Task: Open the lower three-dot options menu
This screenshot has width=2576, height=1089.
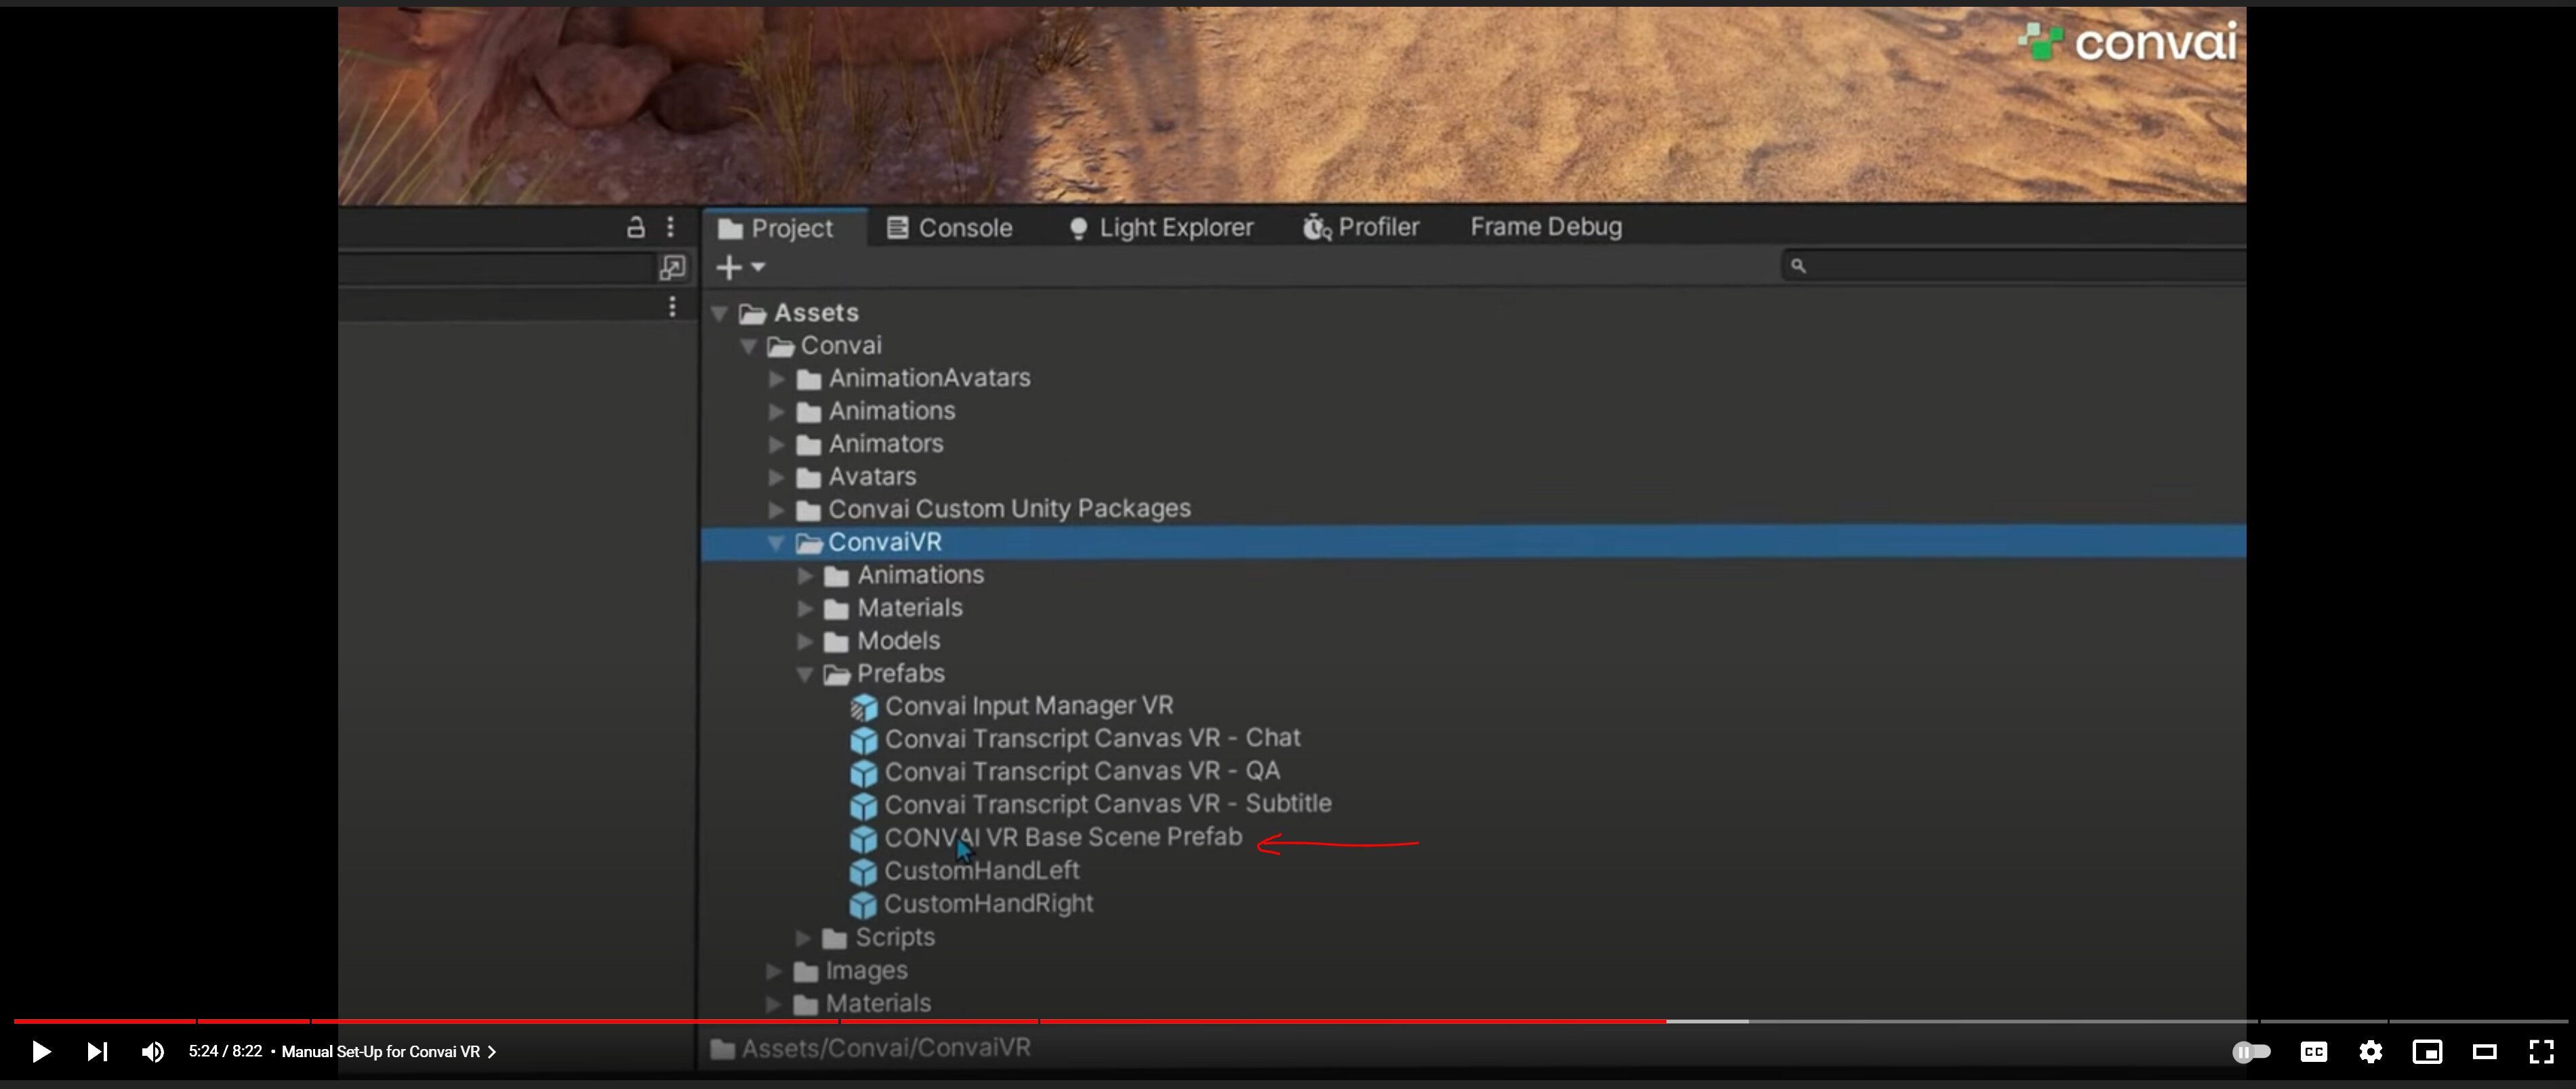Action: [672, 306]
